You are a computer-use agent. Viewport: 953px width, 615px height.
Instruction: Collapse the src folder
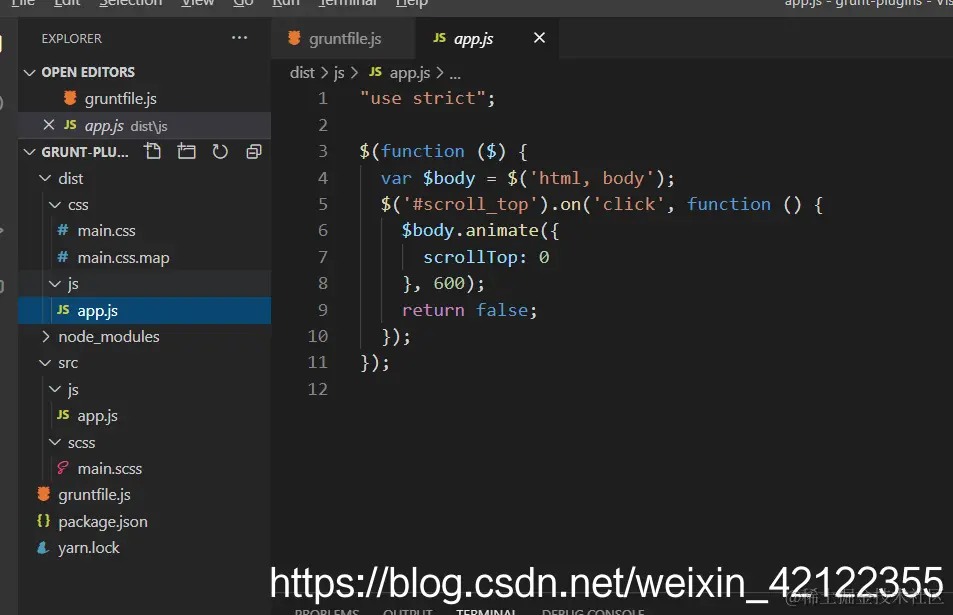click(x=45, y=363)
